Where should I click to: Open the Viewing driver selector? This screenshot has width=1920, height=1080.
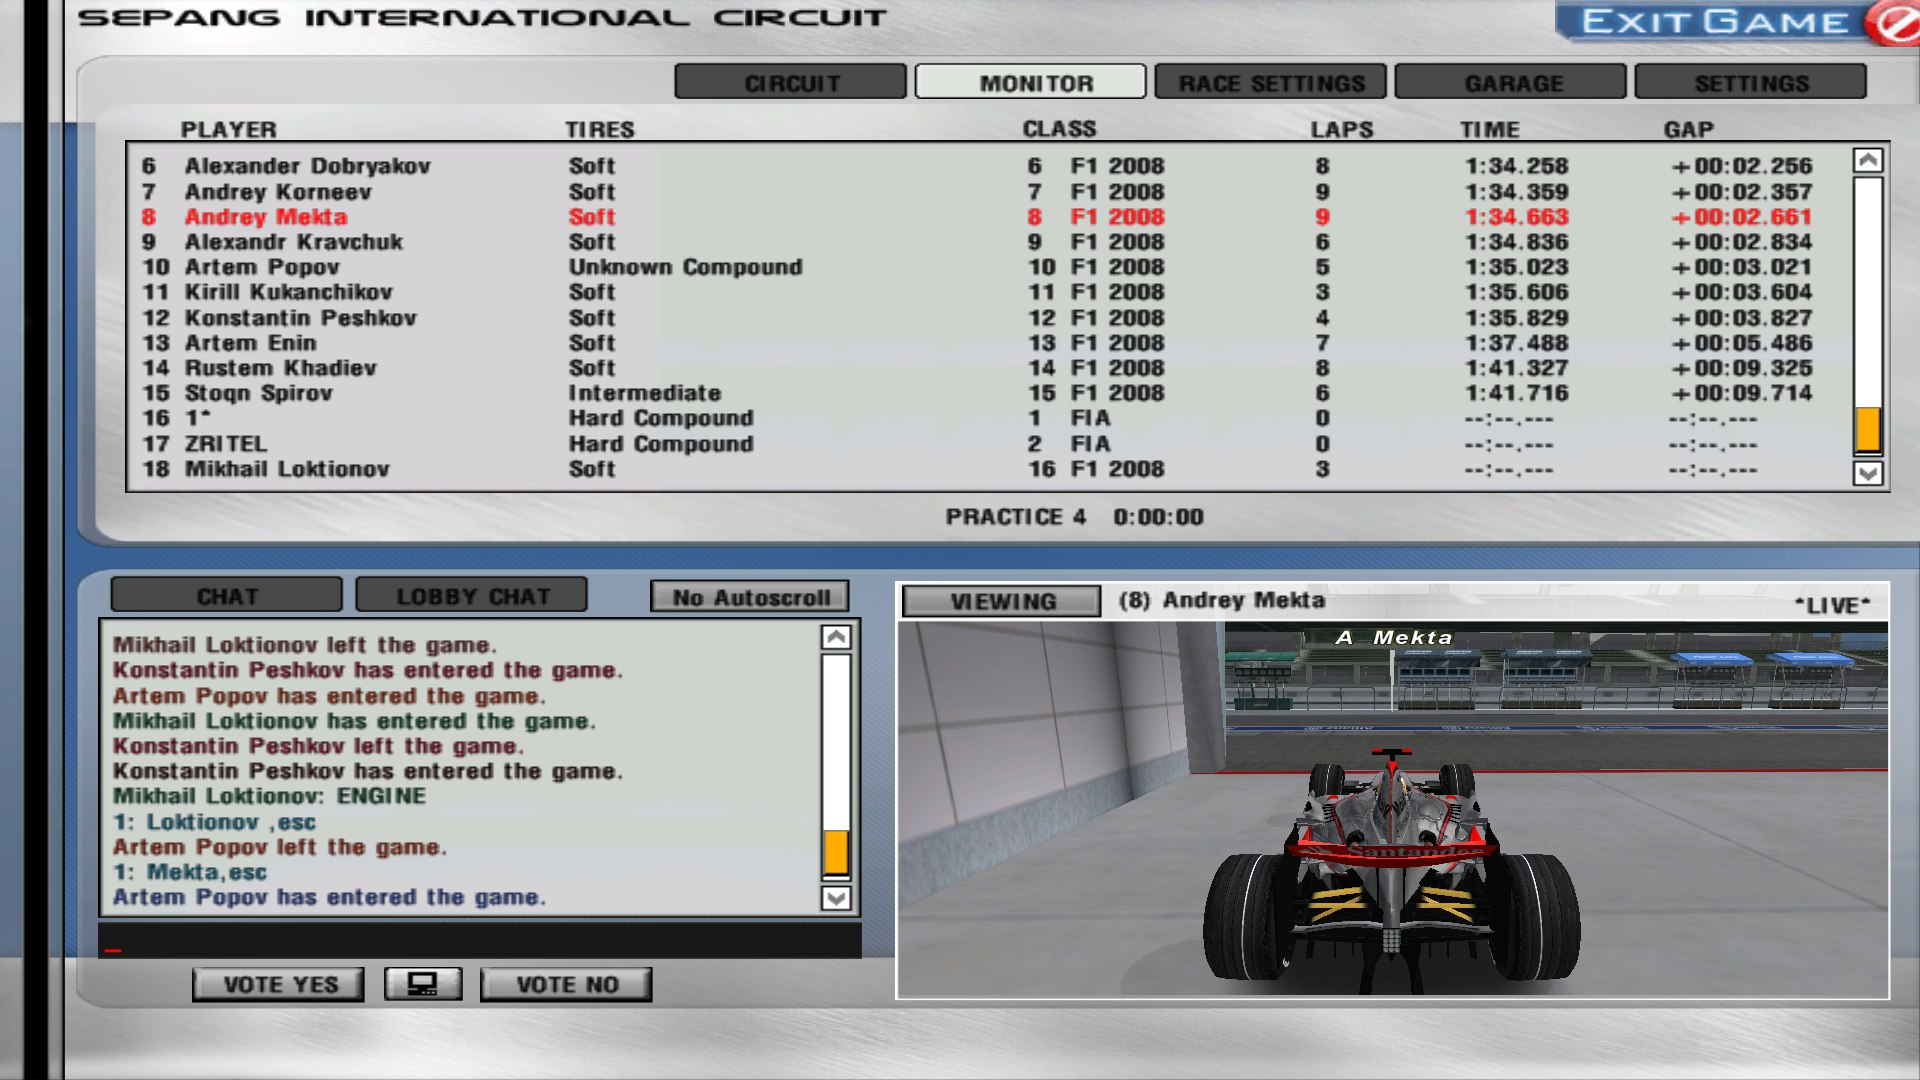(1002, 601)
